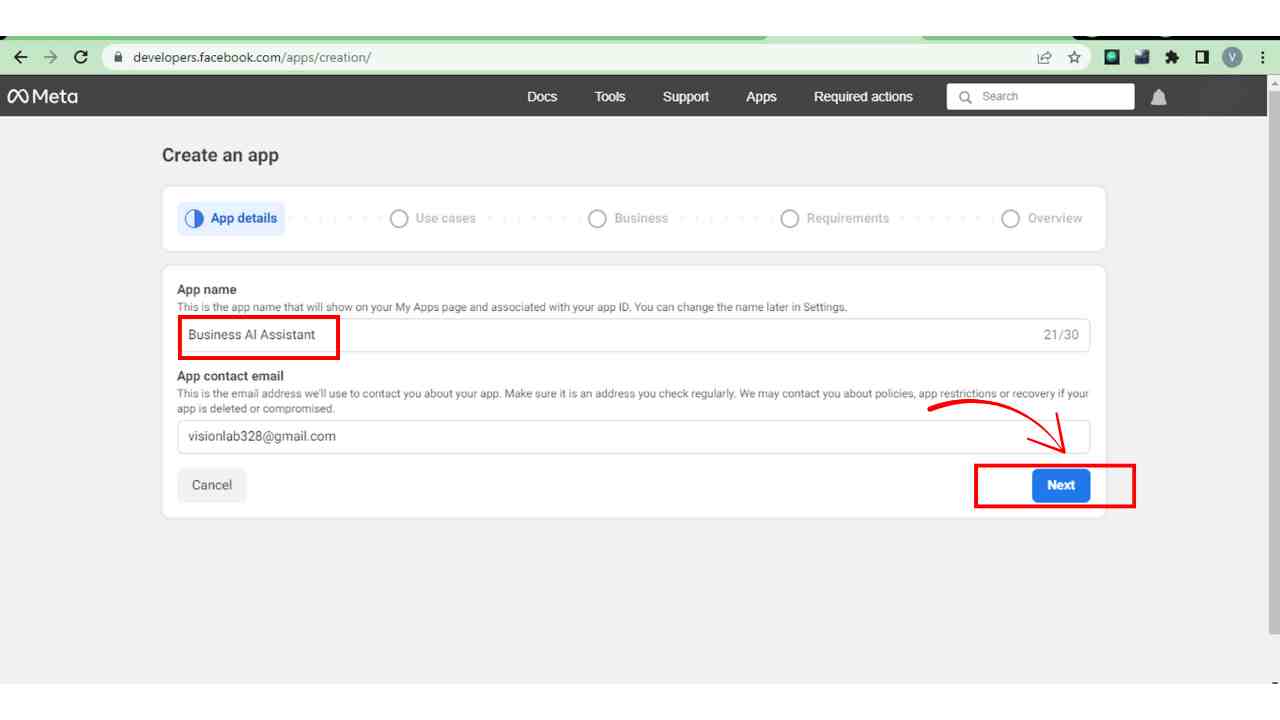Reload the page
1280x720 pixels.
pos(81,57)
